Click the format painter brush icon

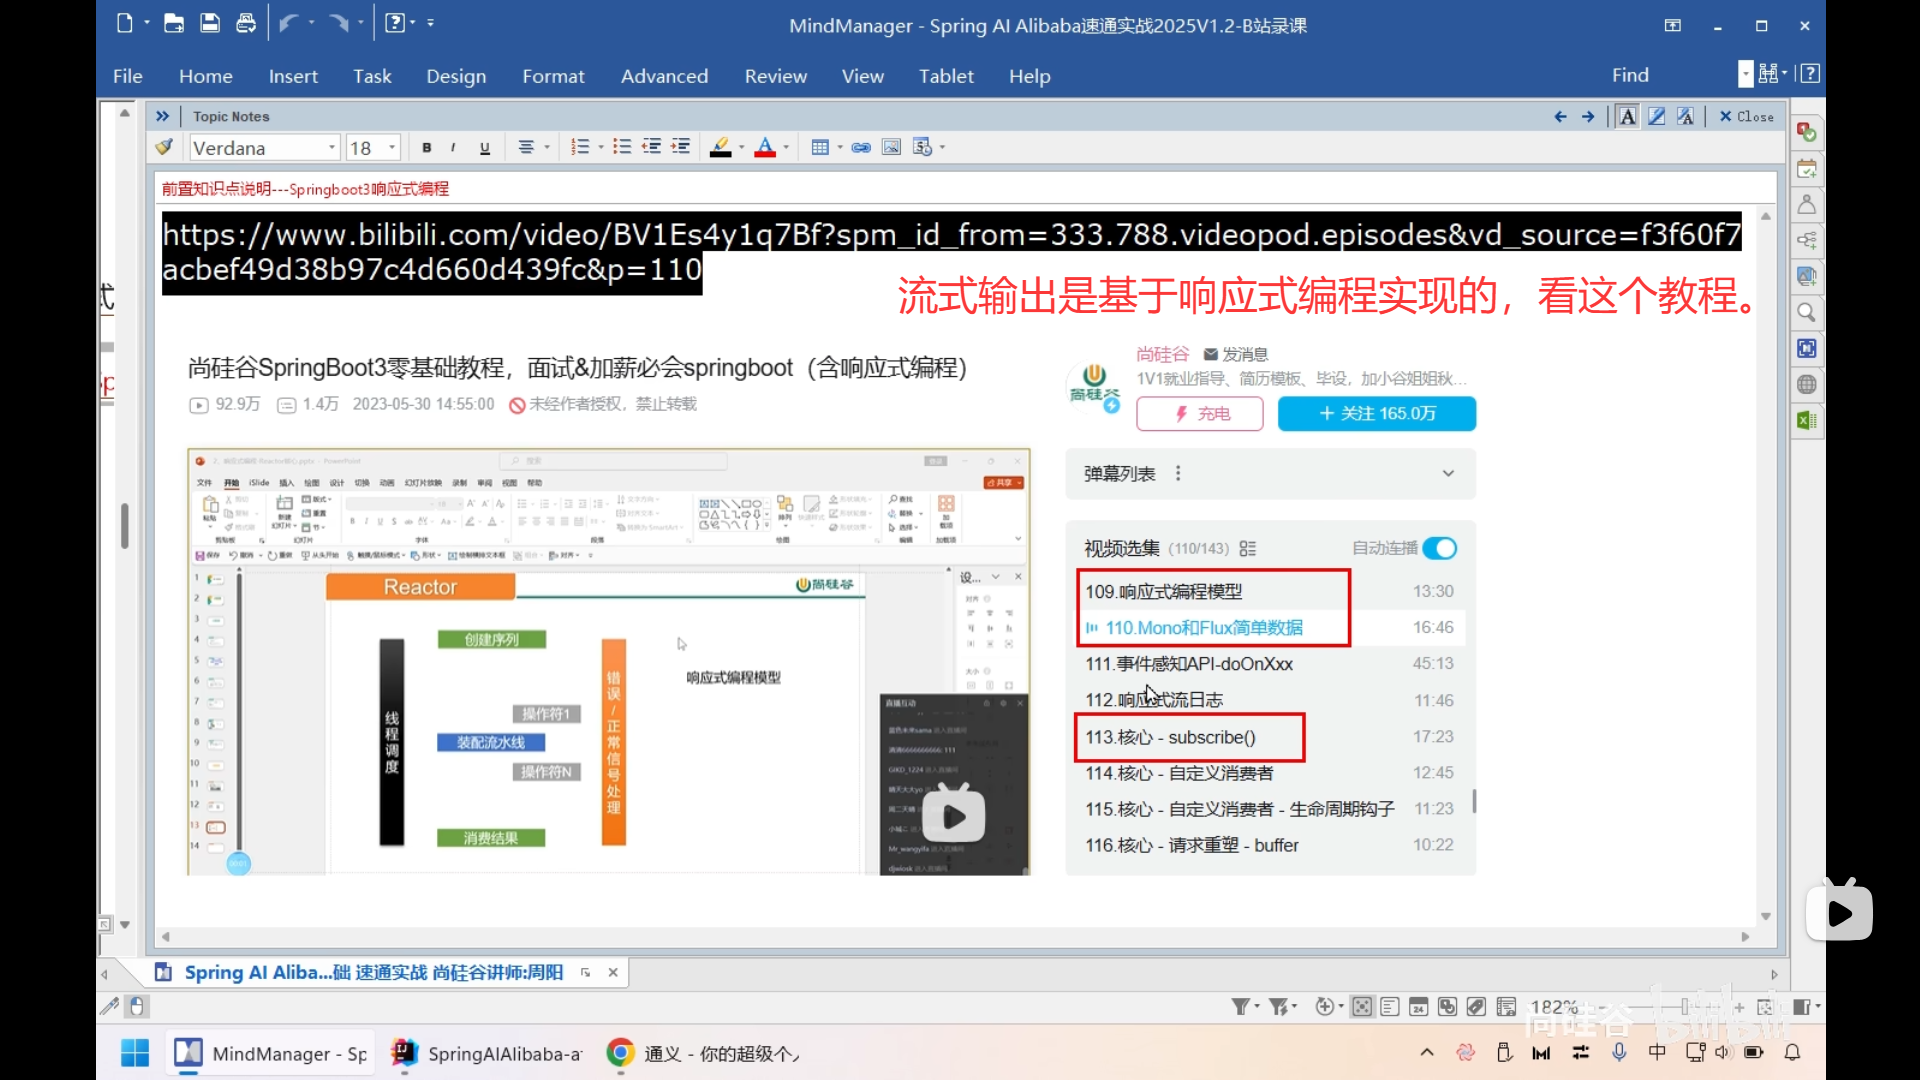pos(164,147)
